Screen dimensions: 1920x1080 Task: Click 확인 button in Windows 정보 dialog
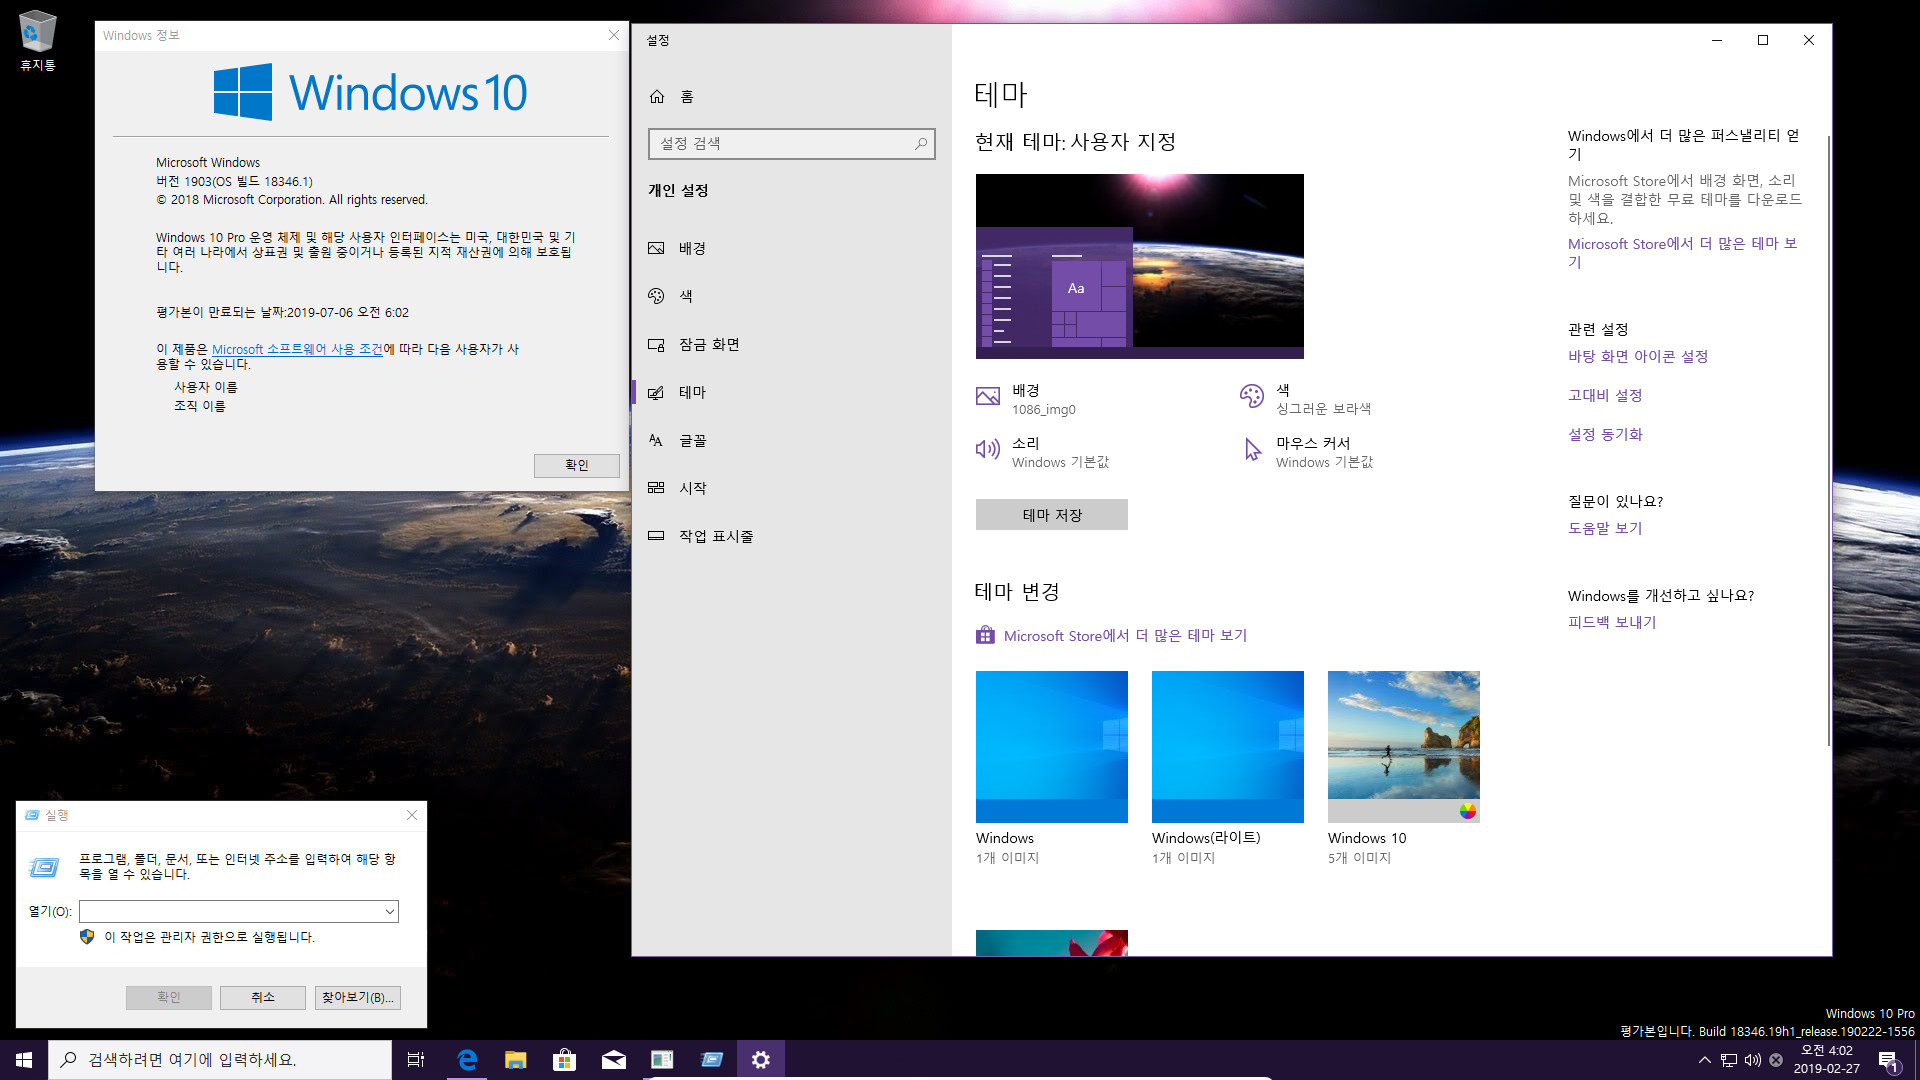coord(576,465)
